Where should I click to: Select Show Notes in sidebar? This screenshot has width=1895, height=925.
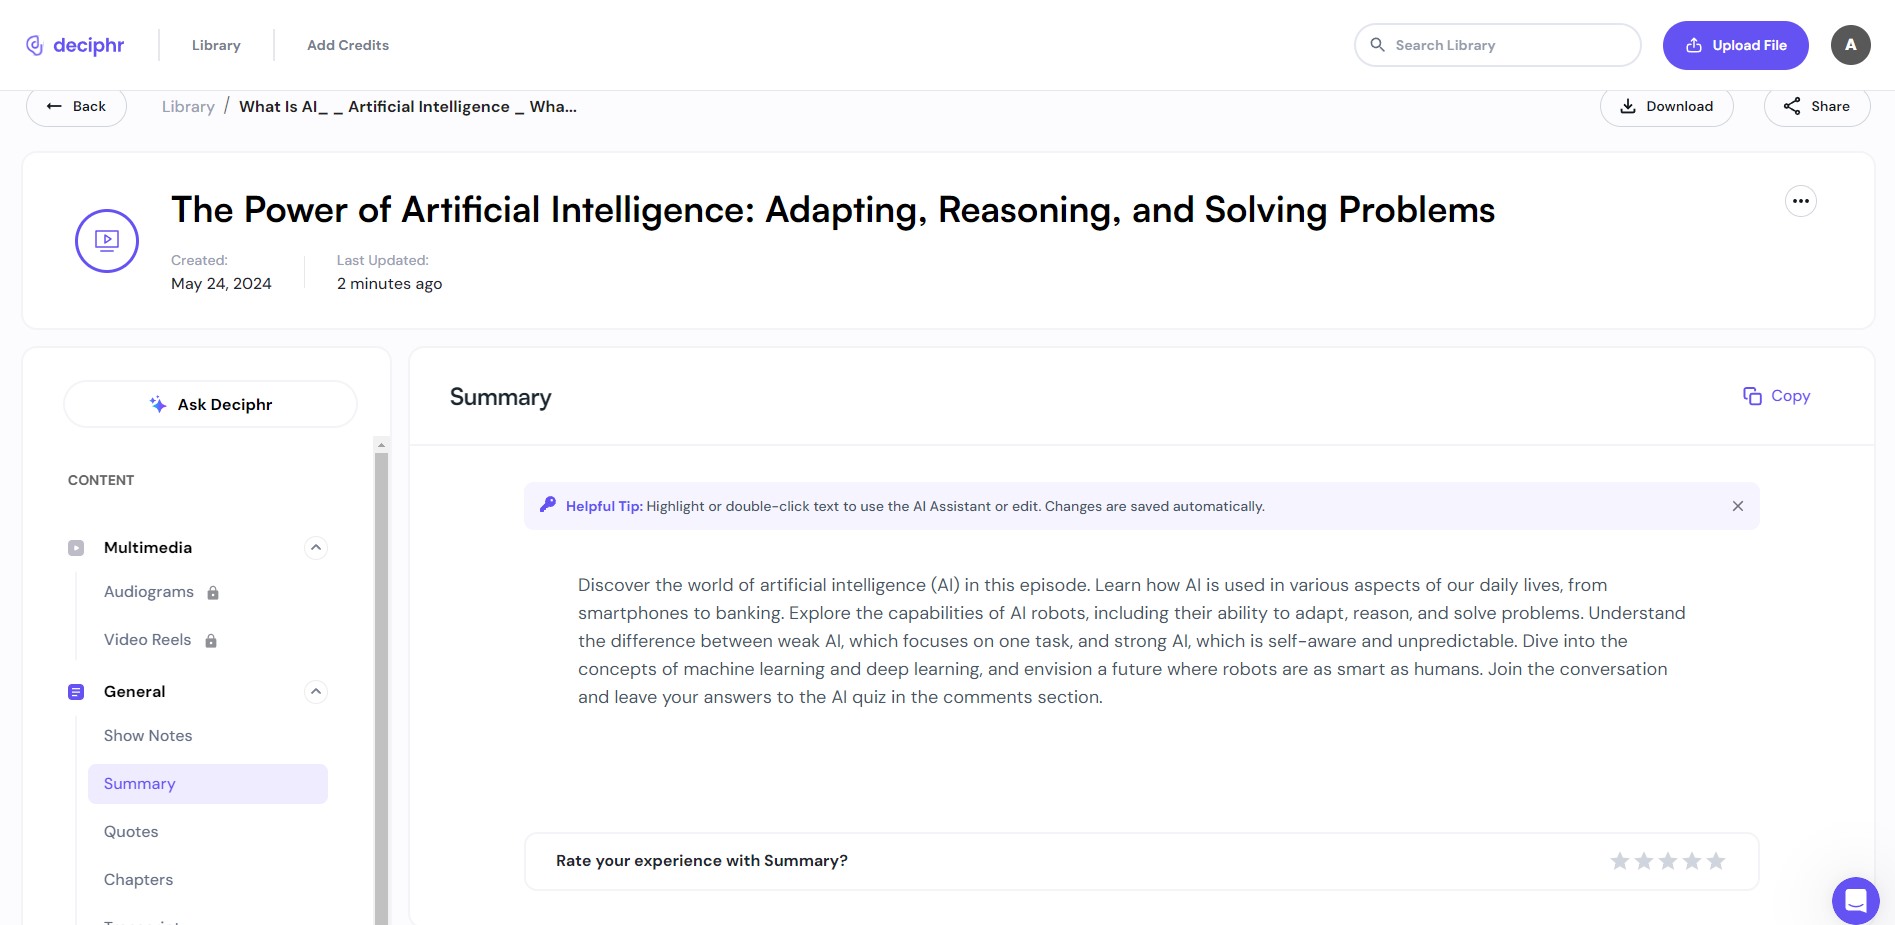coord(148,735)
